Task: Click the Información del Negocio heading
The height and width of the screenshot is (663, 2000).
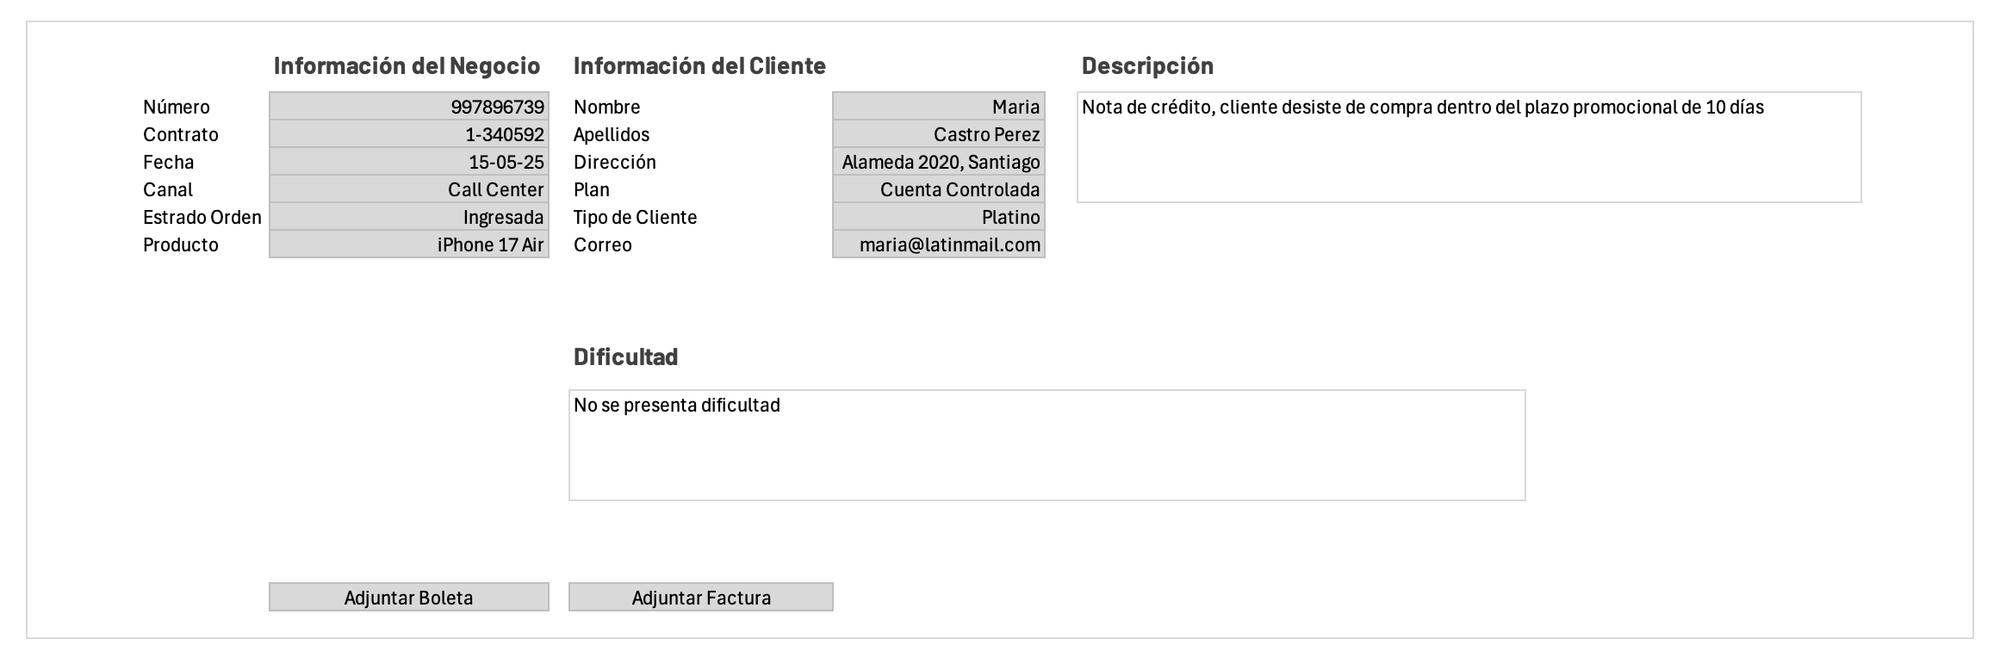Action: [x=406, y=66]
